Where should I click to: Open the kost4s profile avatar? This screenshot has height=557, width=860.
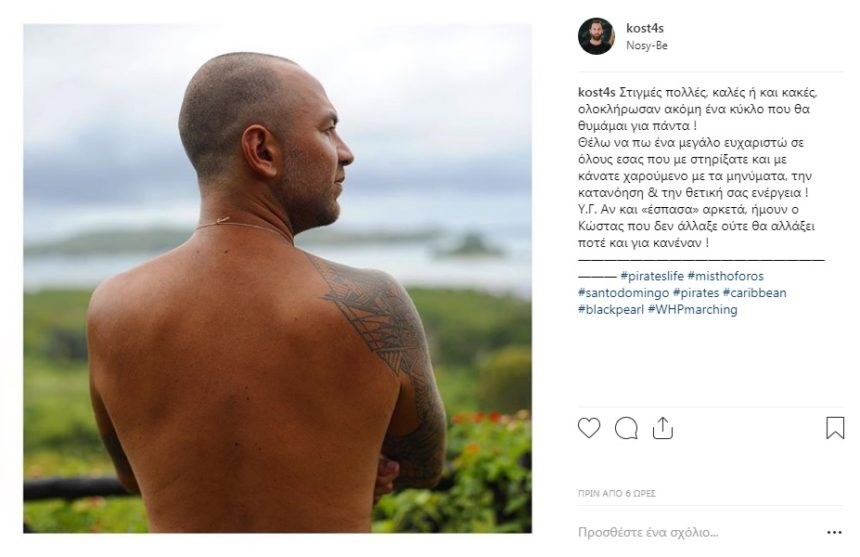pos(596,36)
